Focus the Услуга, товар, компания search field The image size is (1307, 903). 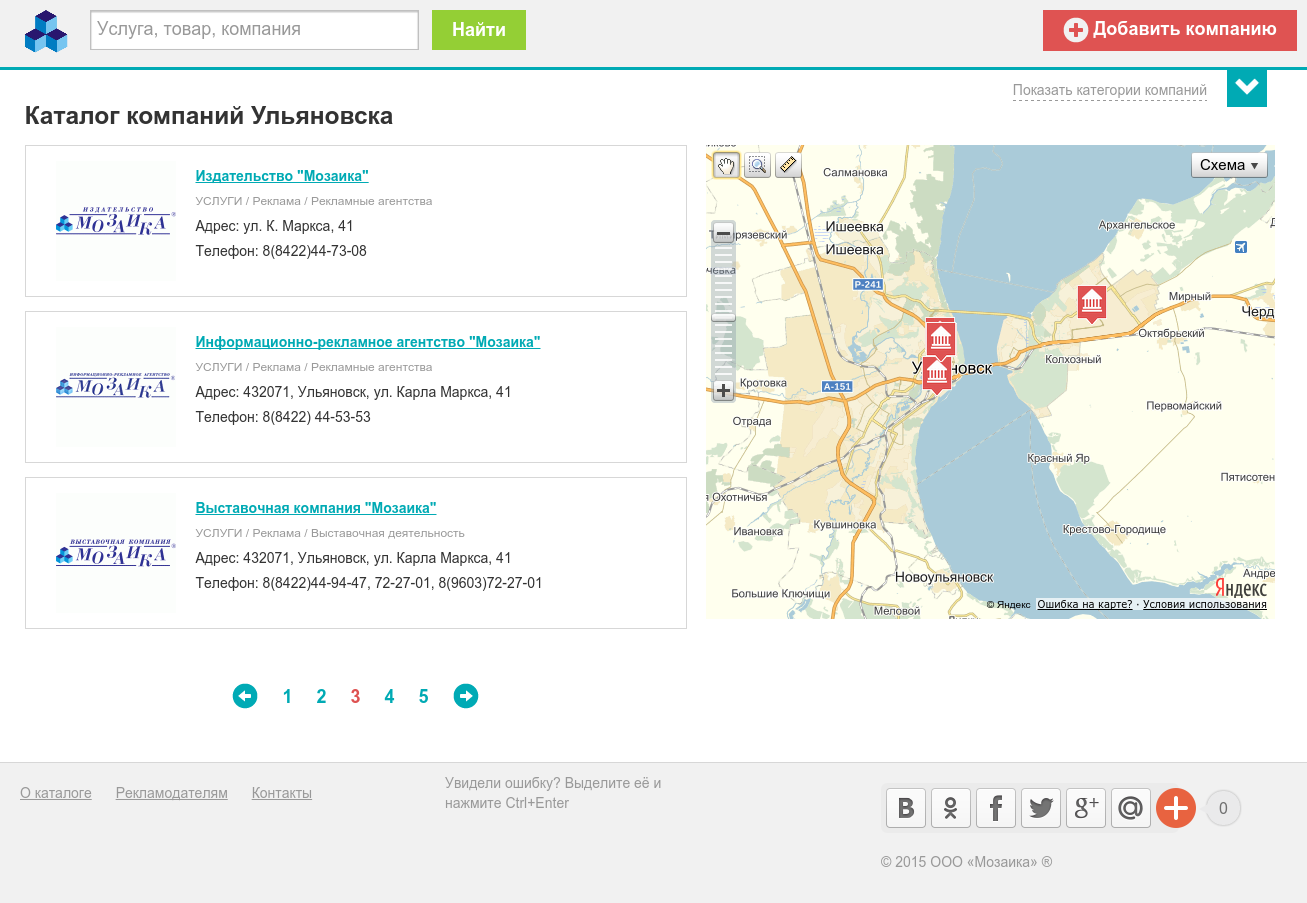point(254,30)
